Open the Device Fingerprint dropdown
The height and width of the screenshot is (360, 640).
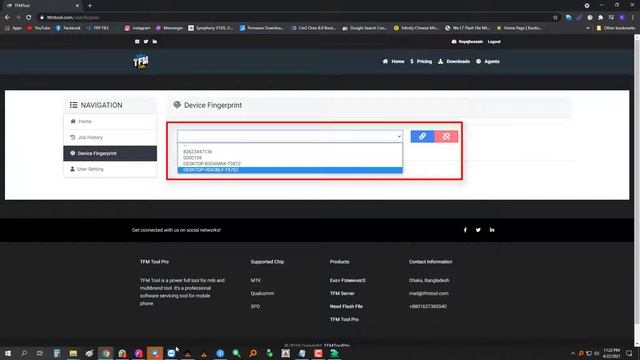point(290,136)
